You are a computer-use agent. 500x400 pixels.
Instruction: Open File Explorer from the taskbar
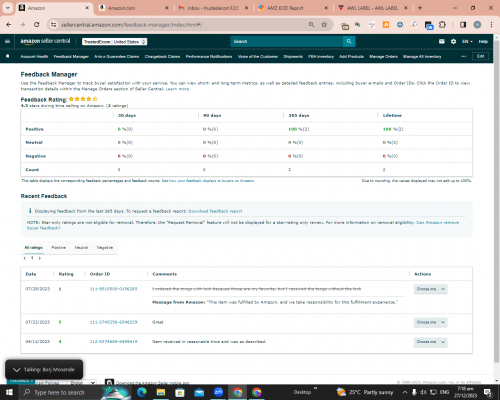coord(161,392)
